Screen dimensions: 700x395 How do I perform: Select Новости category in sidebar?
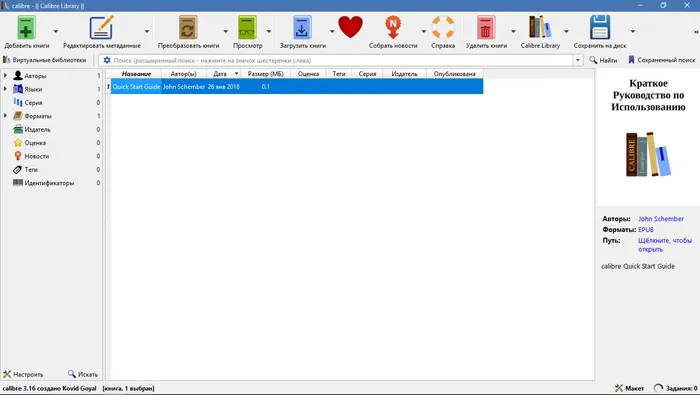37,156
